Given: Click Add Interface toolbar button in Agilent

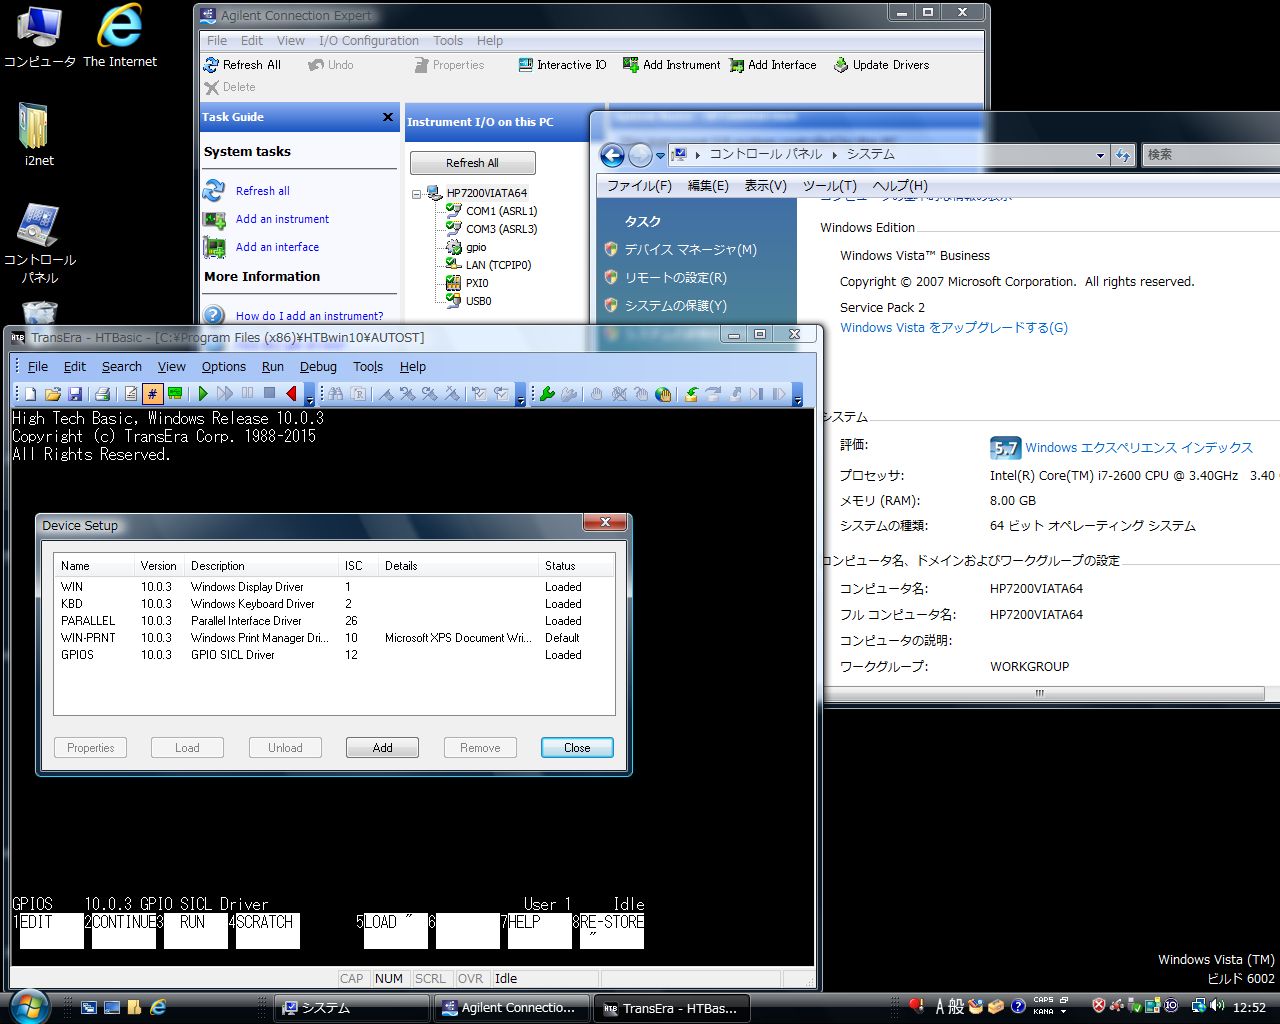Looking at the screenshot, I should [x=773, y=65].
